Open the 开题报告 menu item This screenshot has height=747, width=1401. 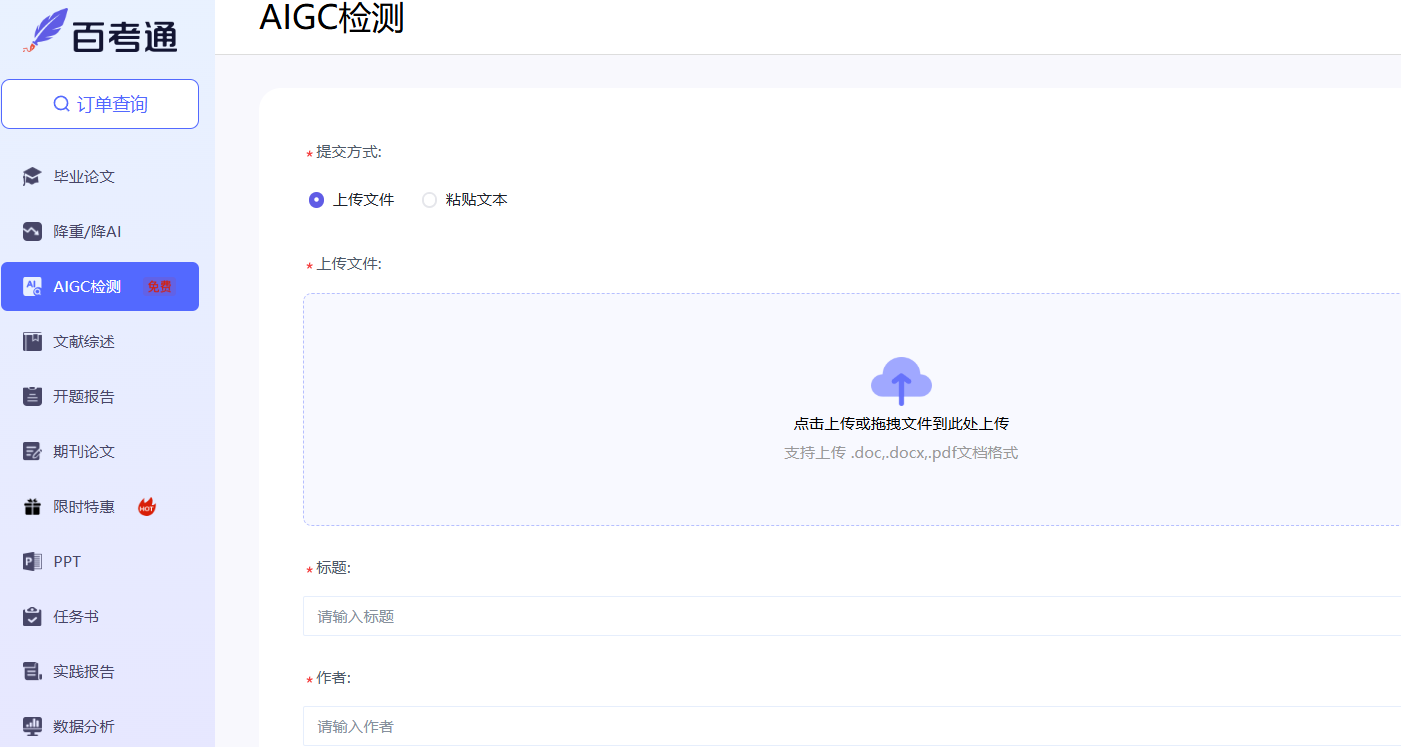tap(100, 397)
